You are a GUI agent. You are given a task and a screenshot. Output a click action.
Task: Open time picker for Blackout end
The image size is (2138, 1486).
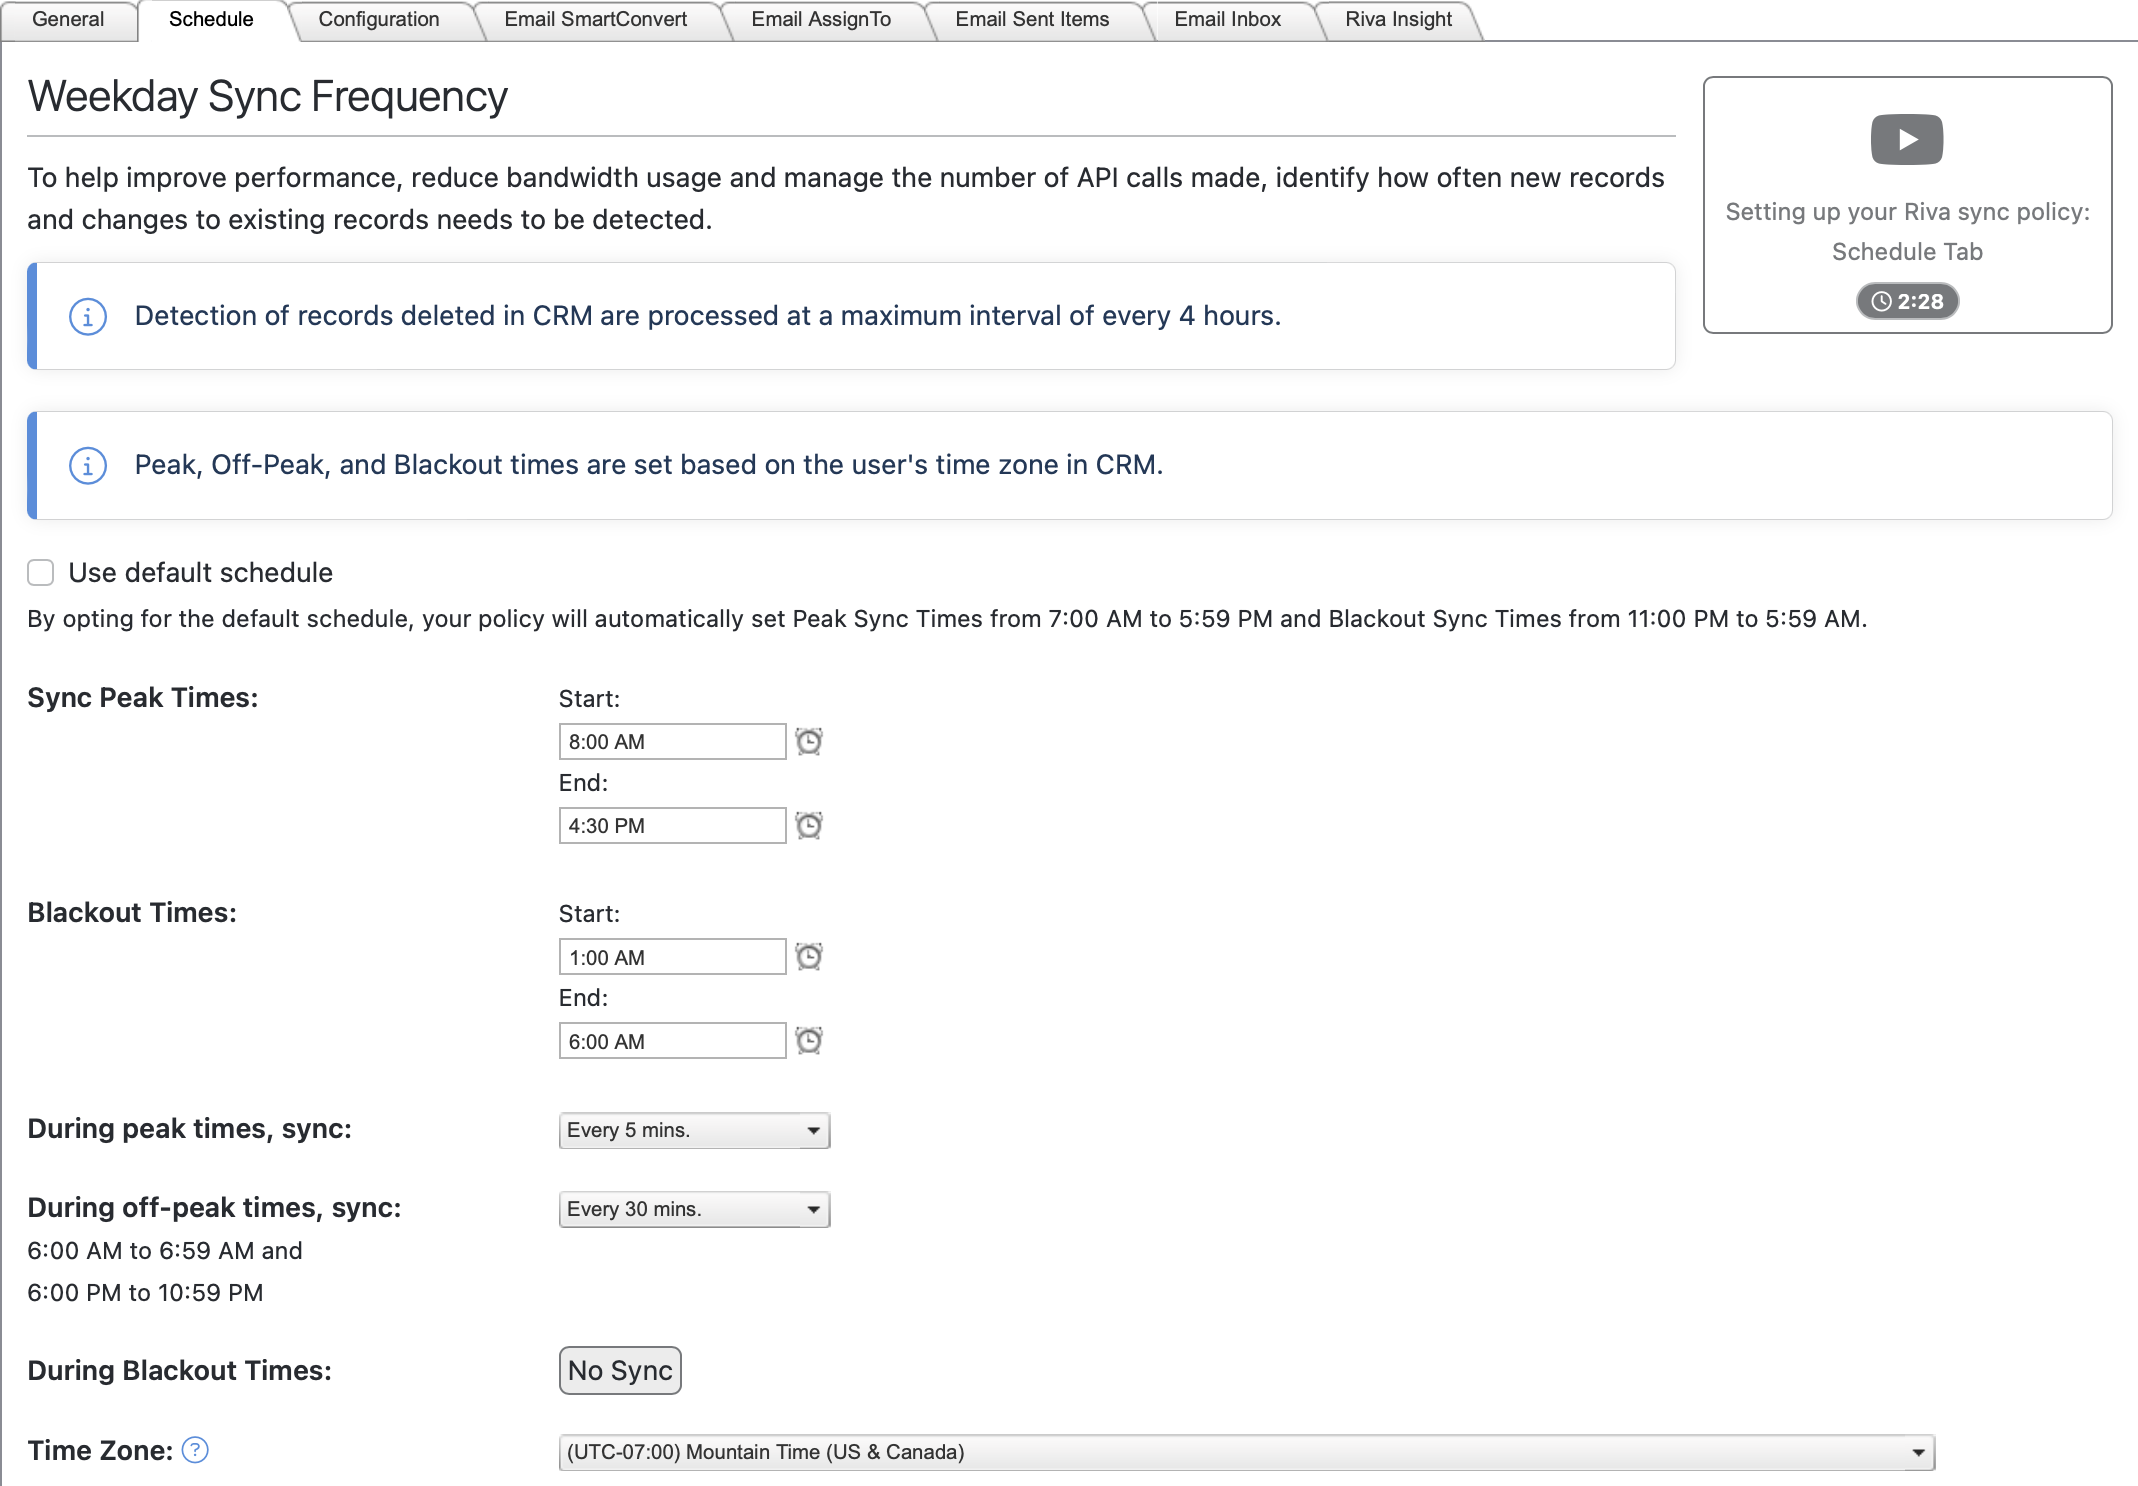[x=808, y=1041]
